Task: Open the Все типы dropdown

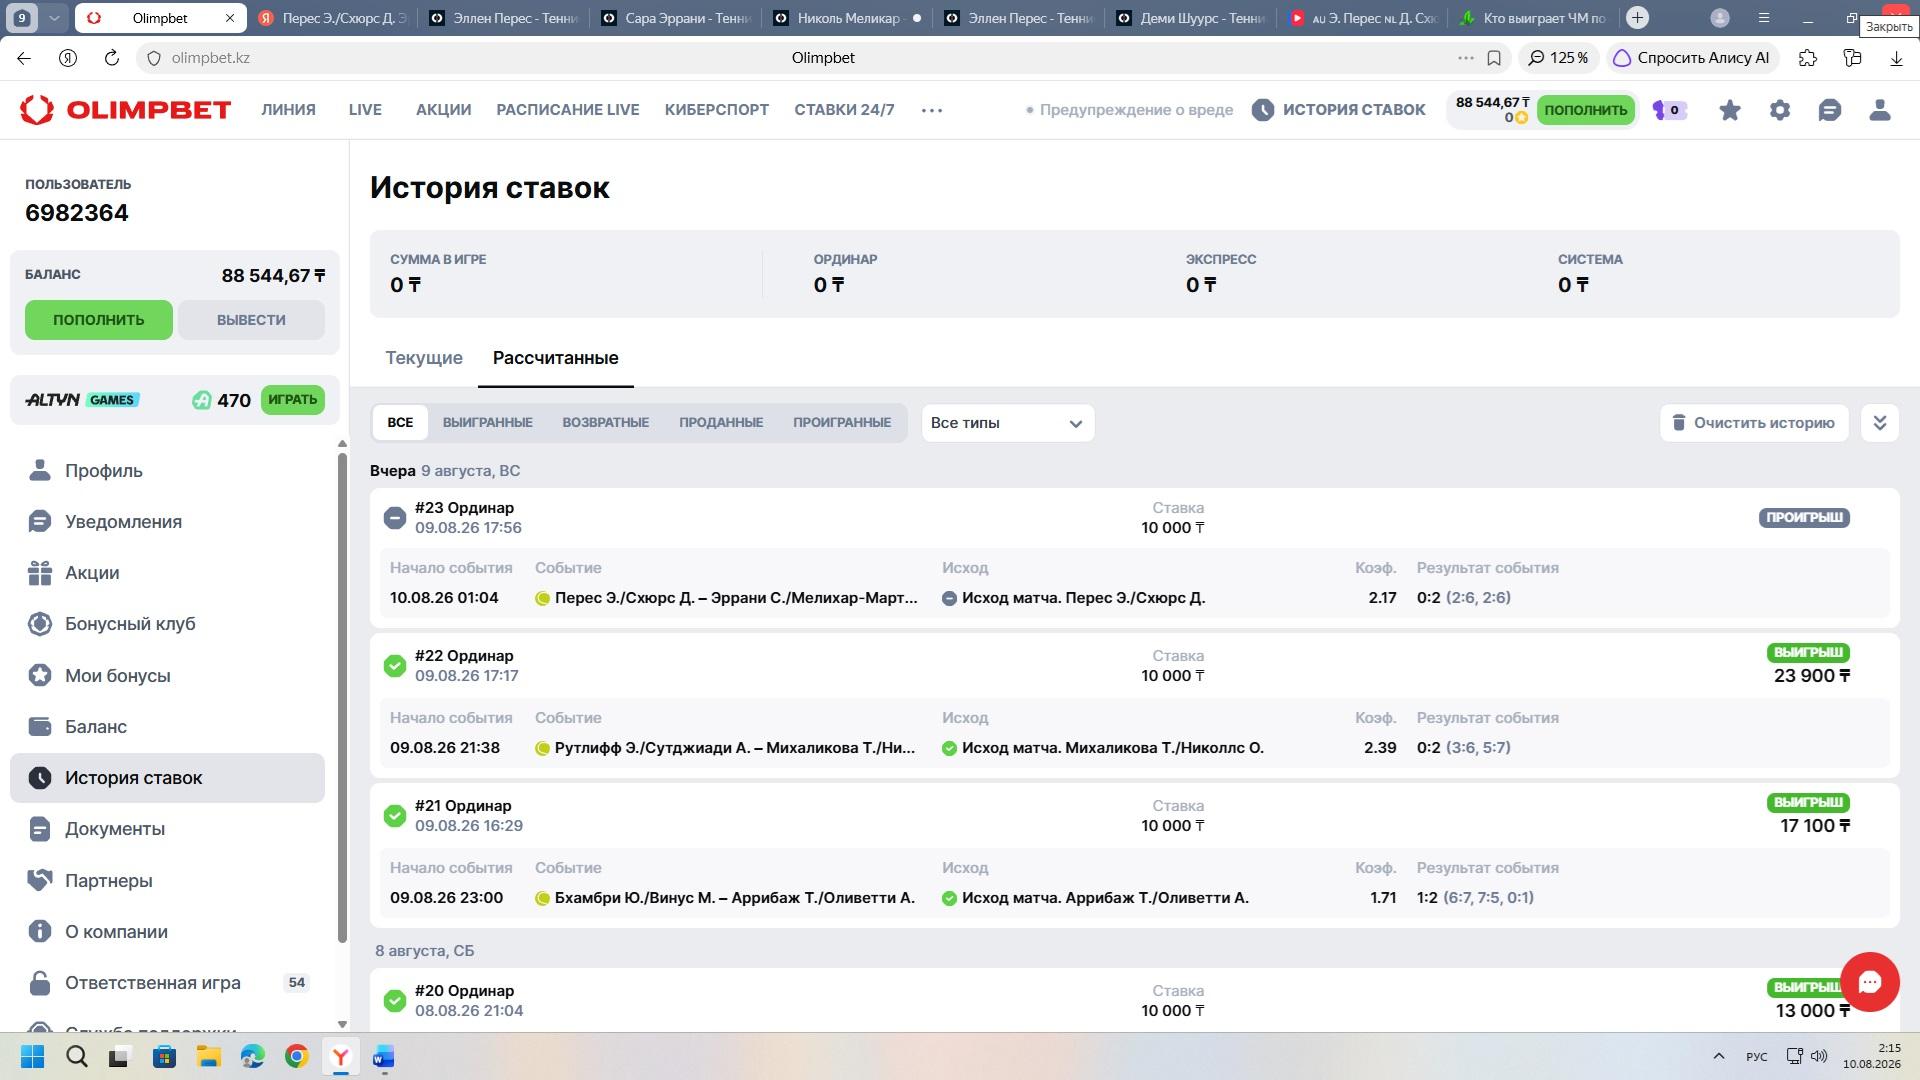Action: pos(1007,423)
